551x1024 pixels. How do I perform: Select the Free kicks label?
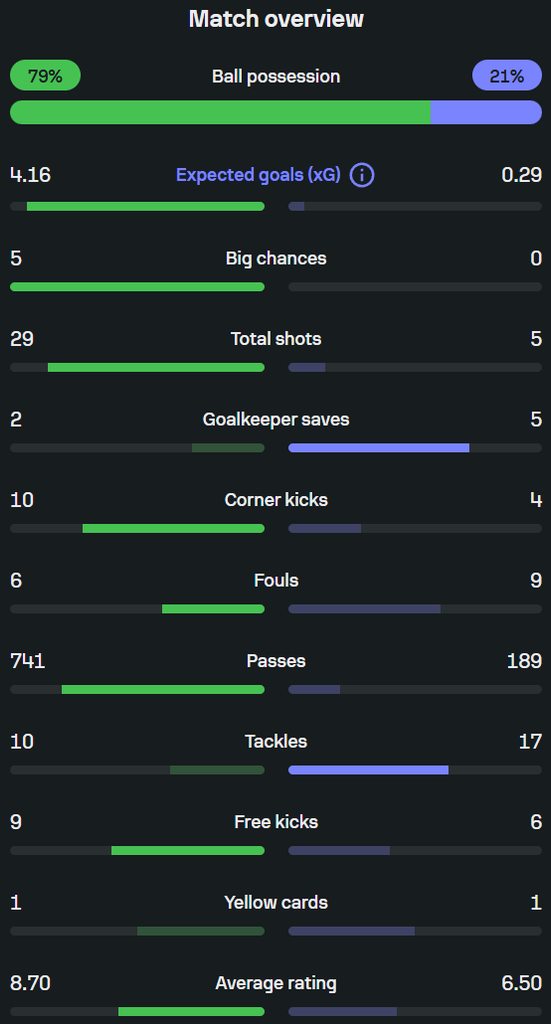[276, 822]
